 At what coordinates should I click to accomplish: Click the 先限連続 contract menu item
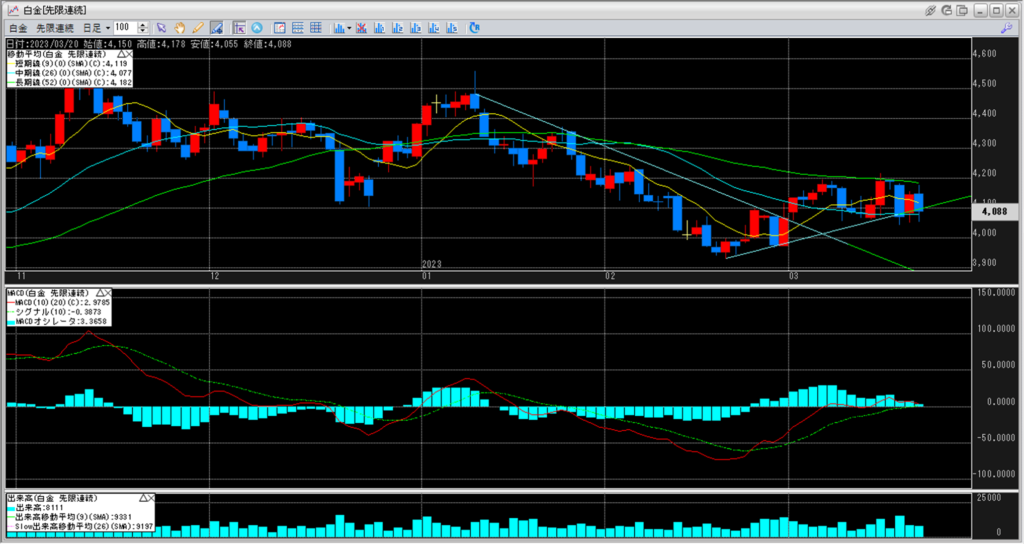click(52, 27)
